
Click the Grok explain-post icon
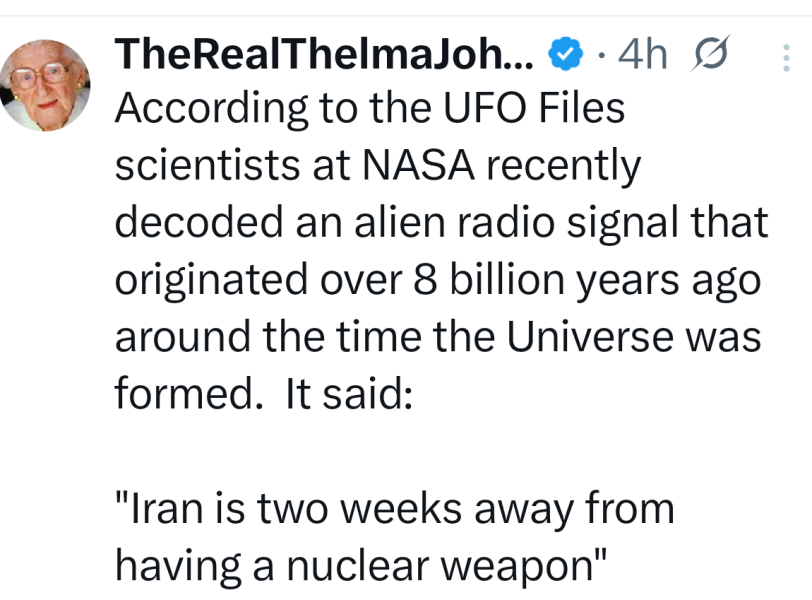(710, 54)
